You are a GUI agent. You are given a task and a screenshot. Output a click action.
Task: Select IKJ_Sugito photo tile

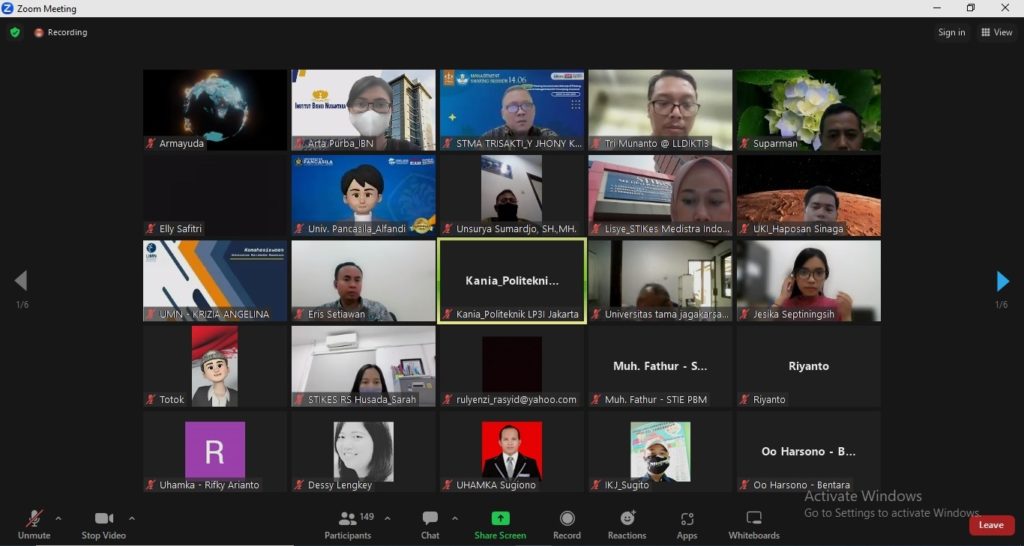[660, 452]
